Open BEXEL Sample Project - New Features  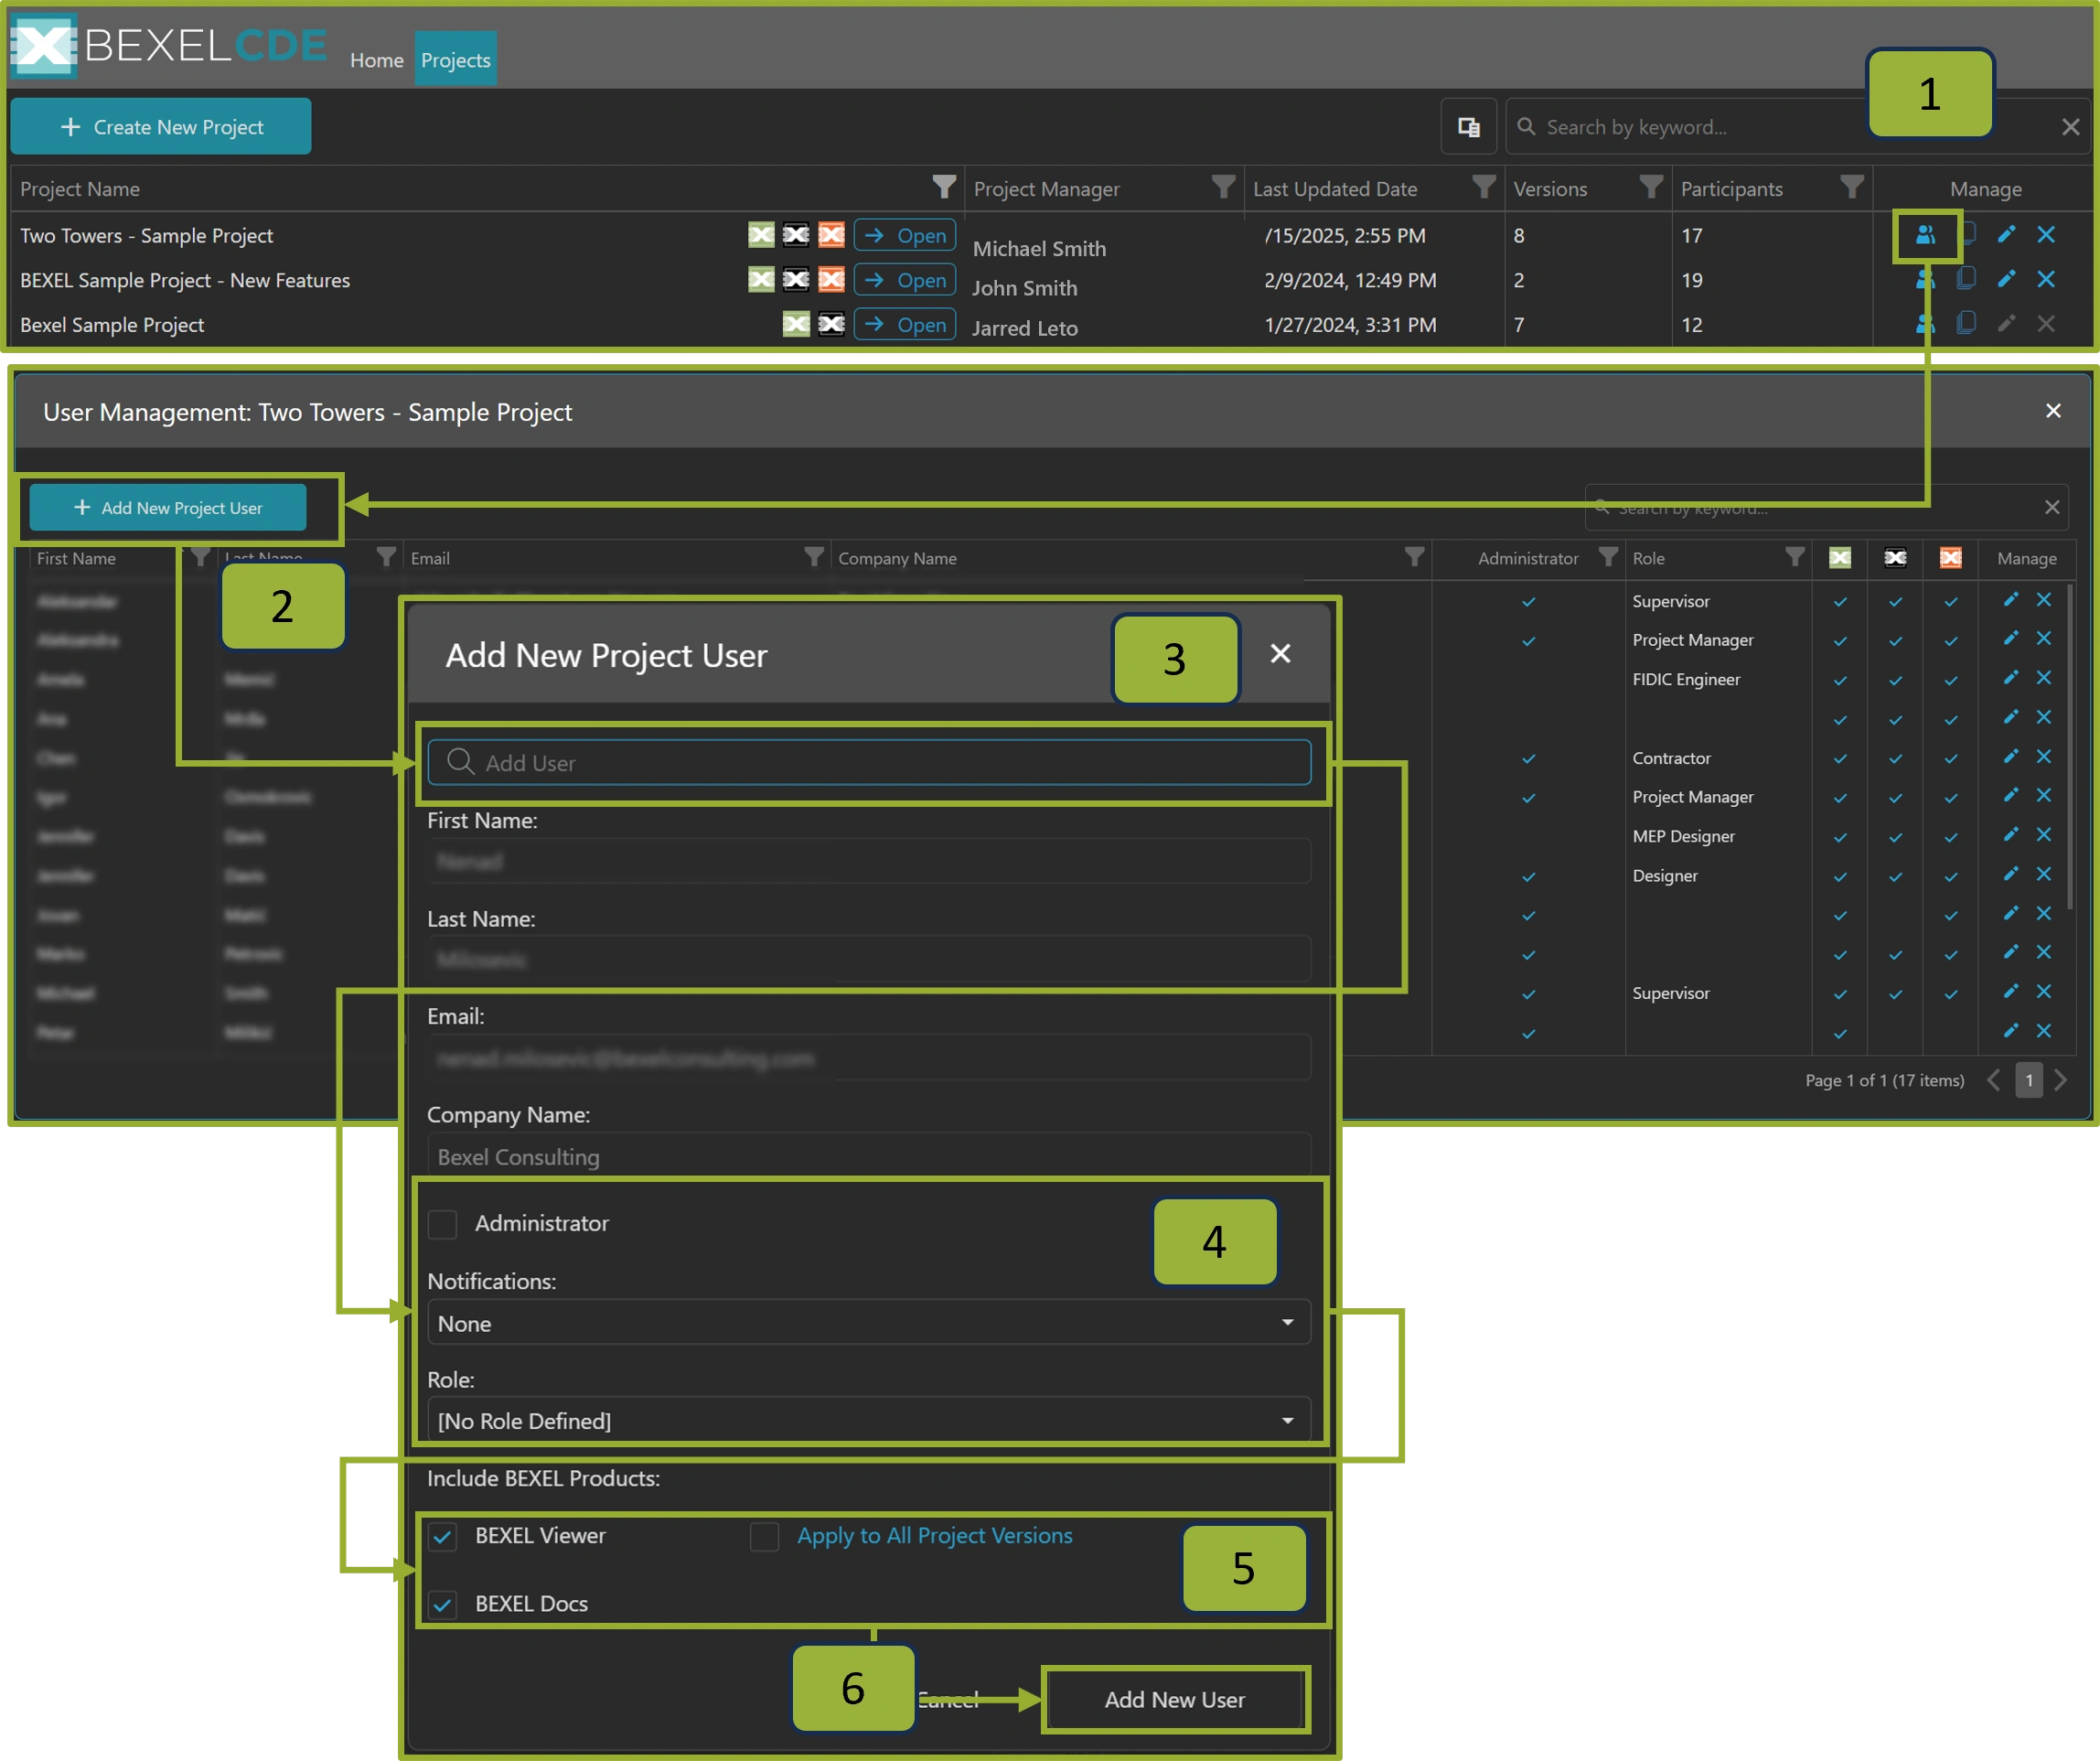pyautogui.click(x=905, y=280)
